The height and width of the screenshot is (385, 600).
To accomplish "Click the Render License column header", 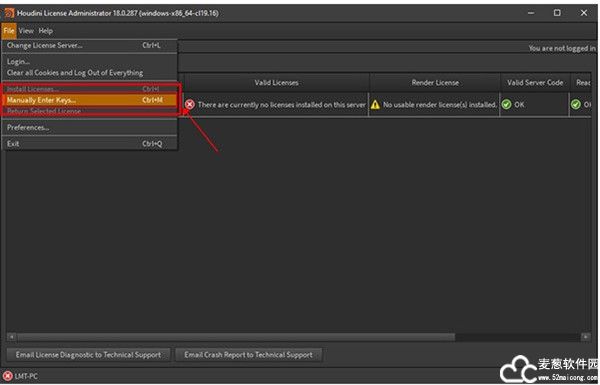I will pyautogui.click(x=435, y=83).
